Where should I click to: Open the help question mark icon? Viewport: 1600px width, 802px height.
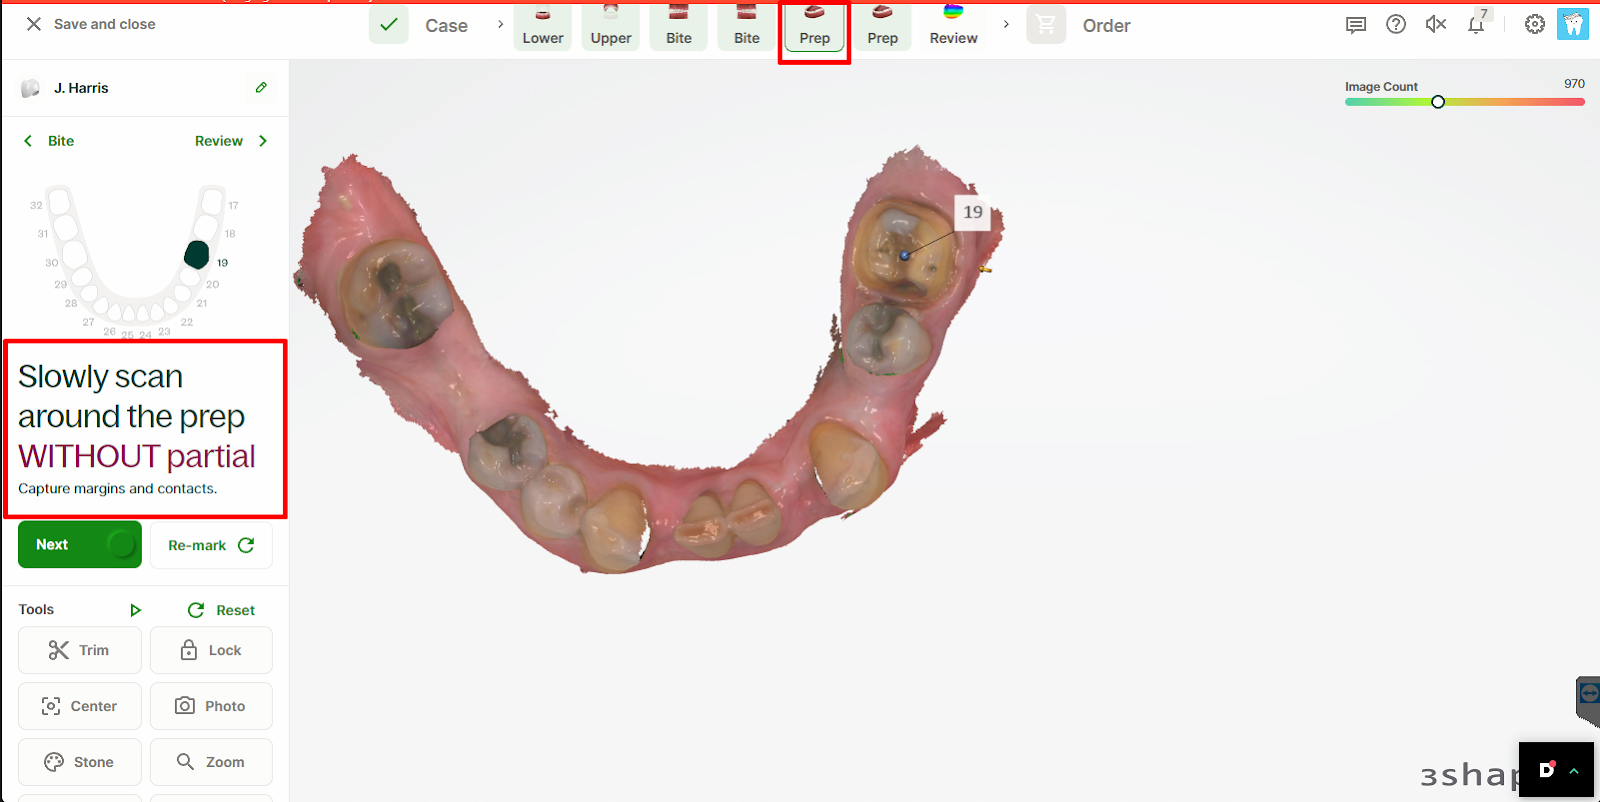[1396, 25]
